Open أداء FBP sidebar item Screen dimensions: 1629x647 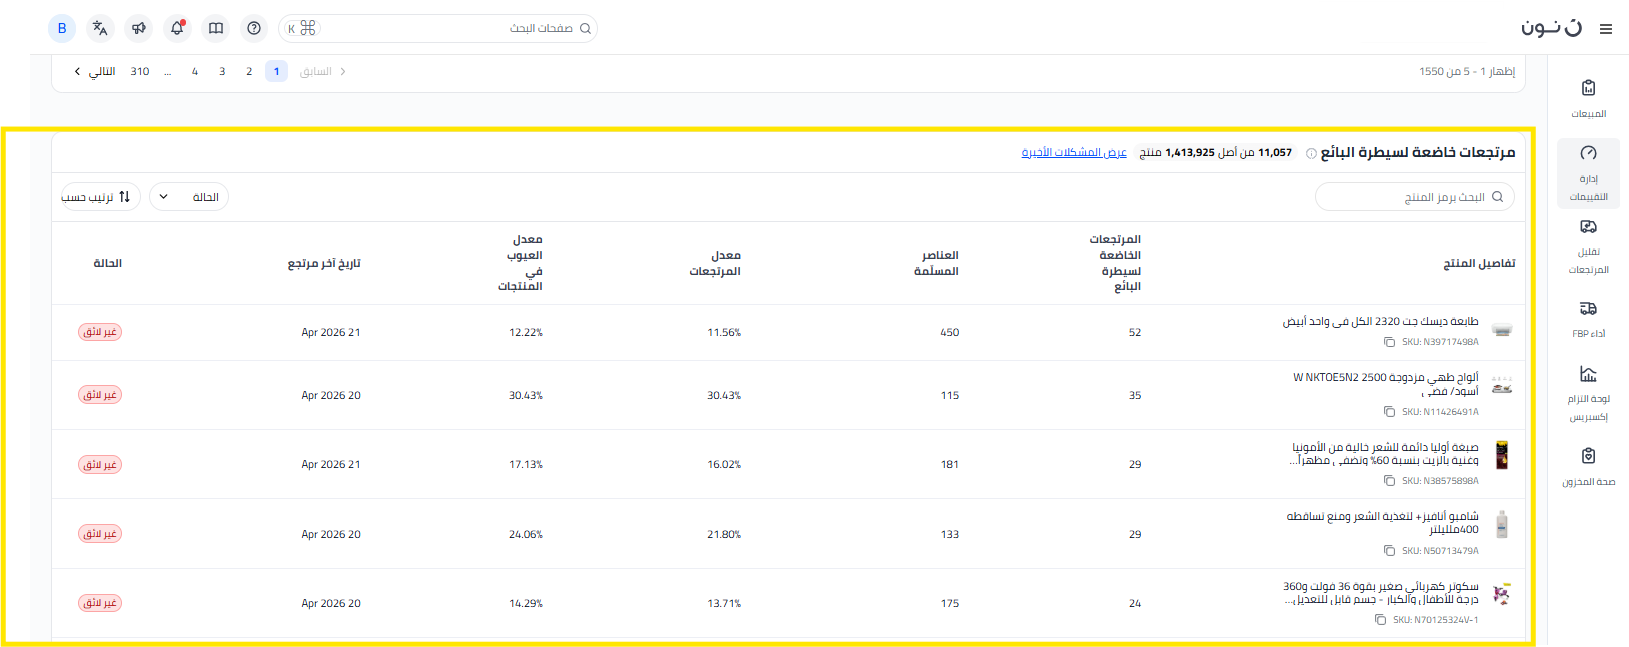(1588, 318)
